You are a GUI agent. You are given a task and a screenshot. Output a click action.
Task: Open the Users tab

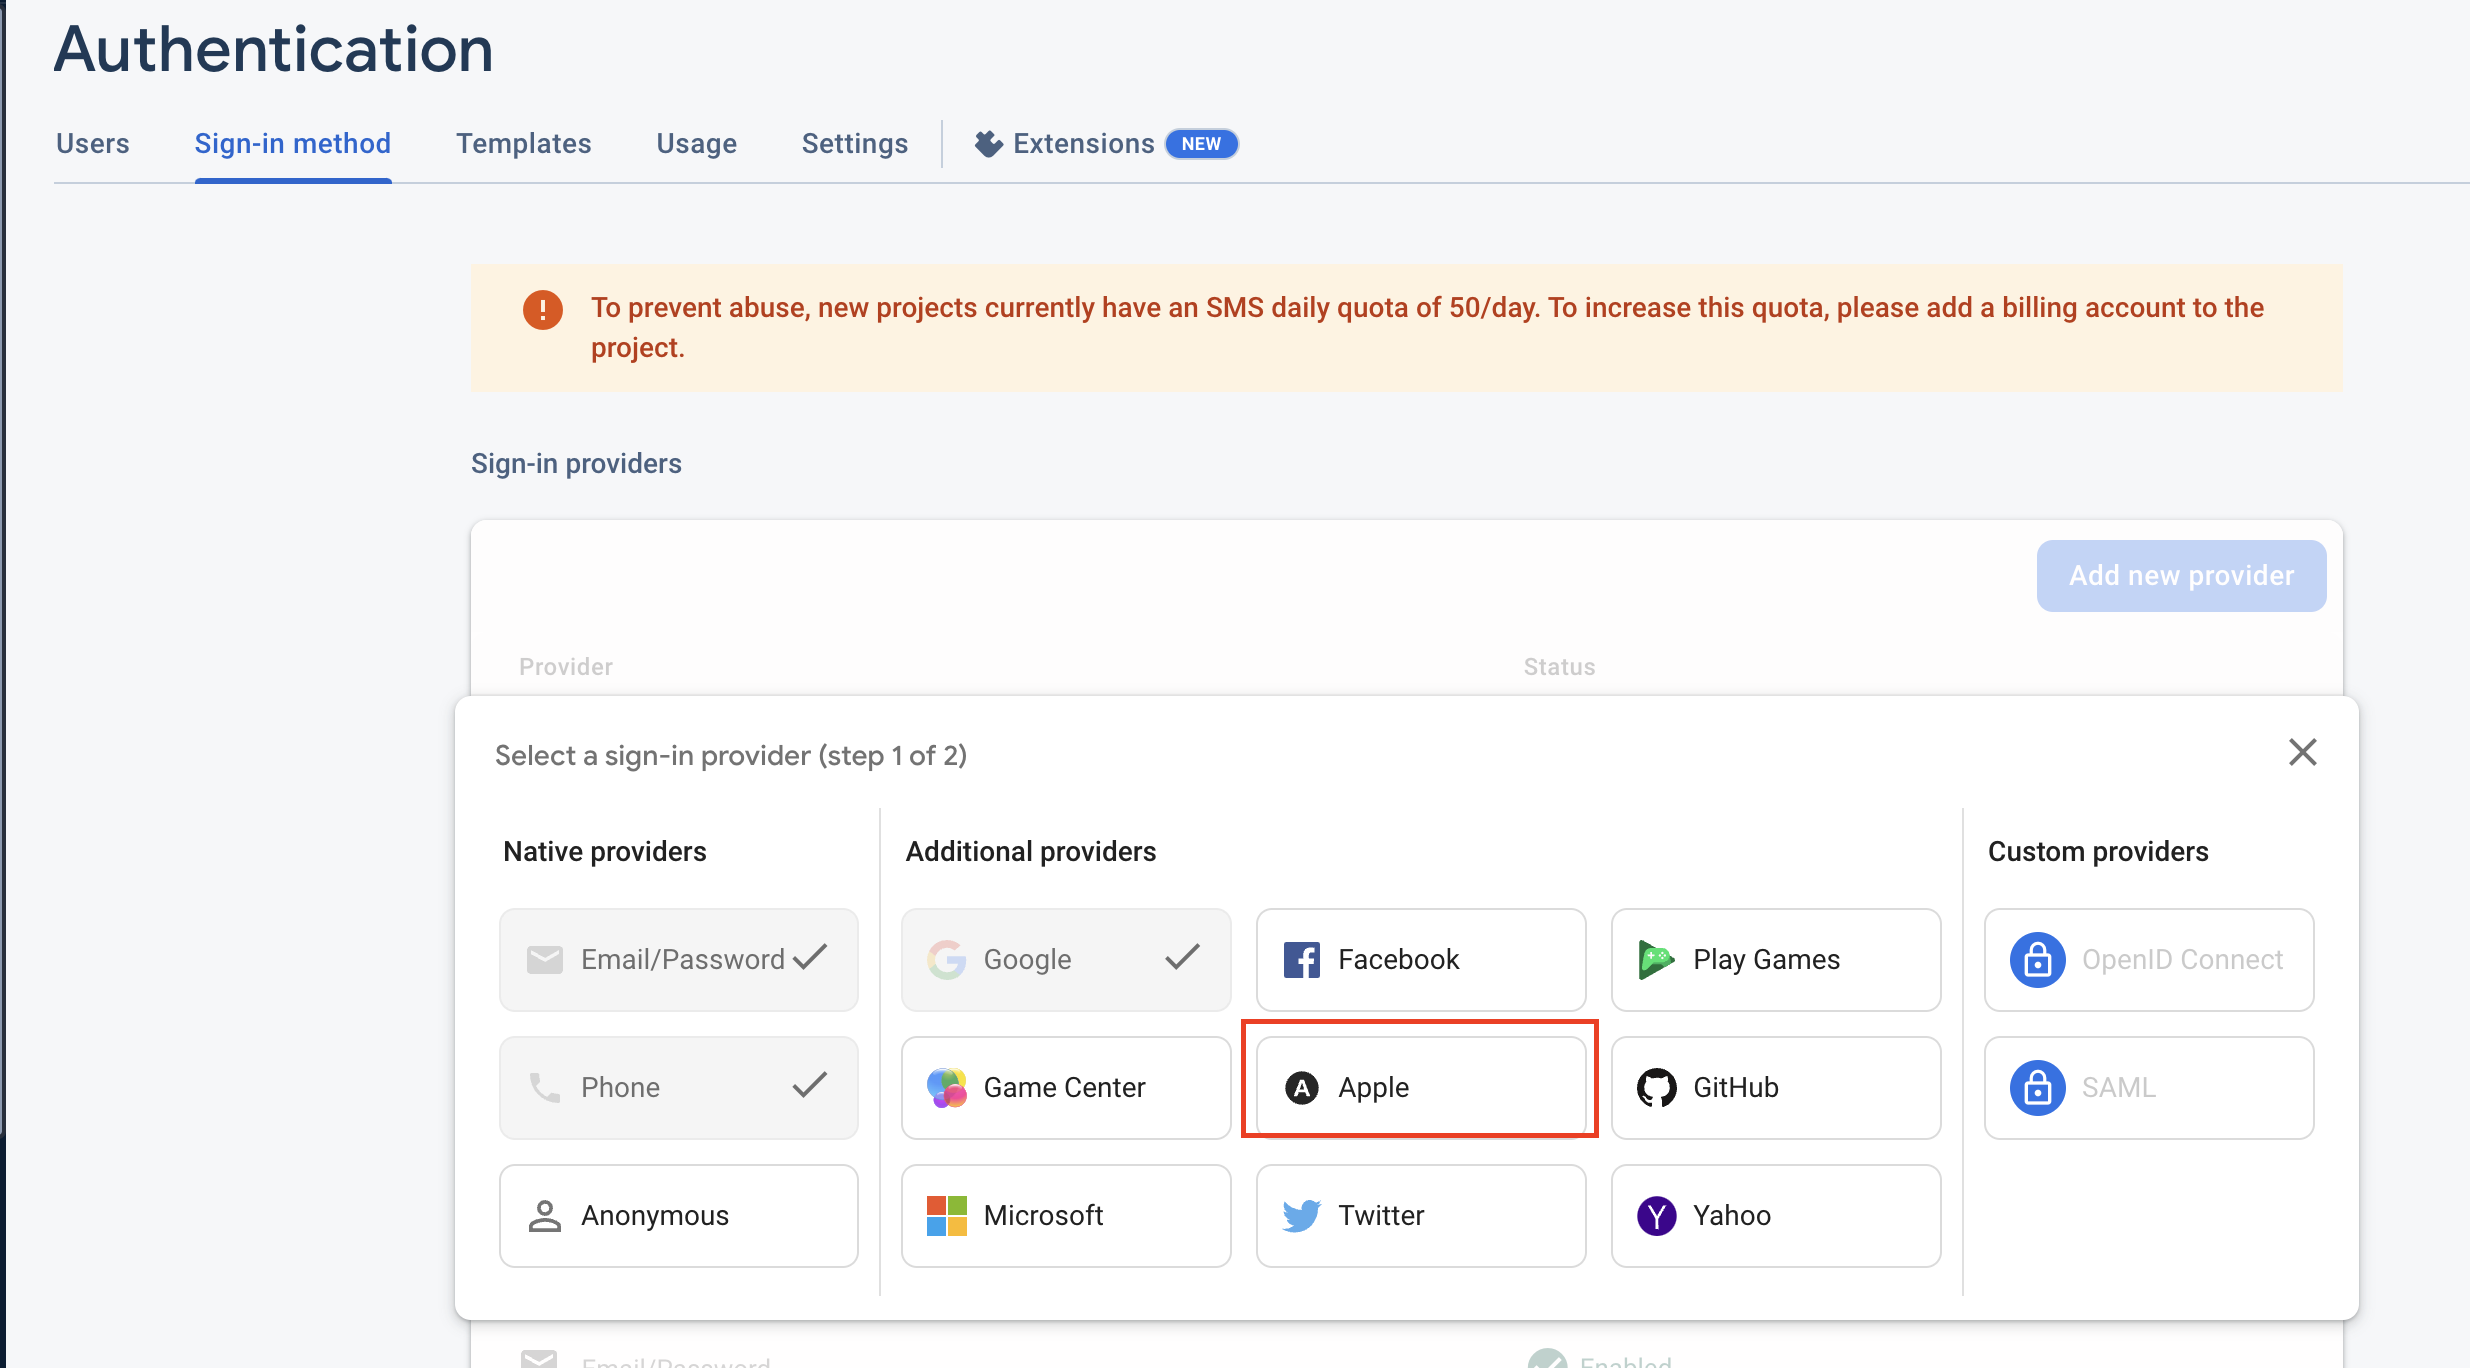(92, 144)
